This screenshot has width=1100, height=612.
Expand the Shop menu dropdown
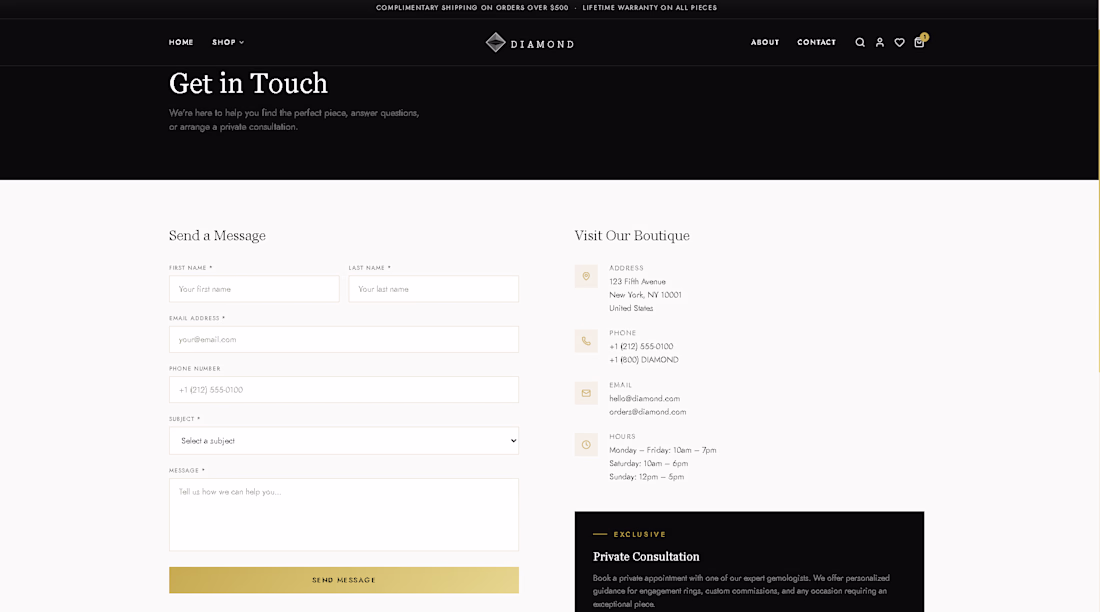[228, 42]
